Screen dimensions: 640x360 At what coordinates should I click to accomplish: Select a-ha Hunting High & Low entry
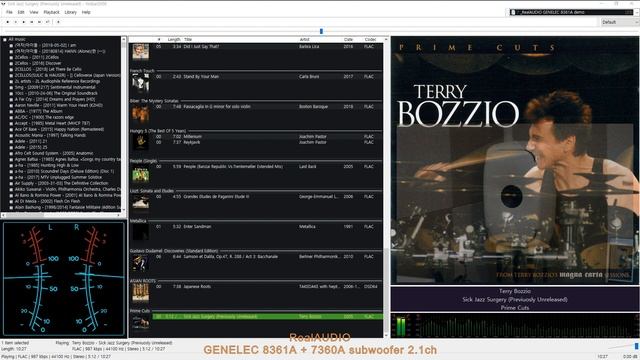pyautogui.click(x=47, y=165)
